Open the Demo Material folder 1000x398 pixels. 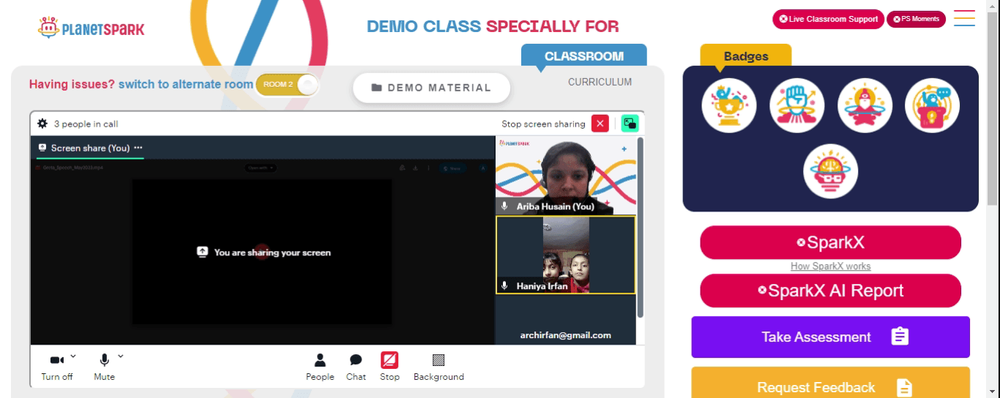tap(432, 88)
